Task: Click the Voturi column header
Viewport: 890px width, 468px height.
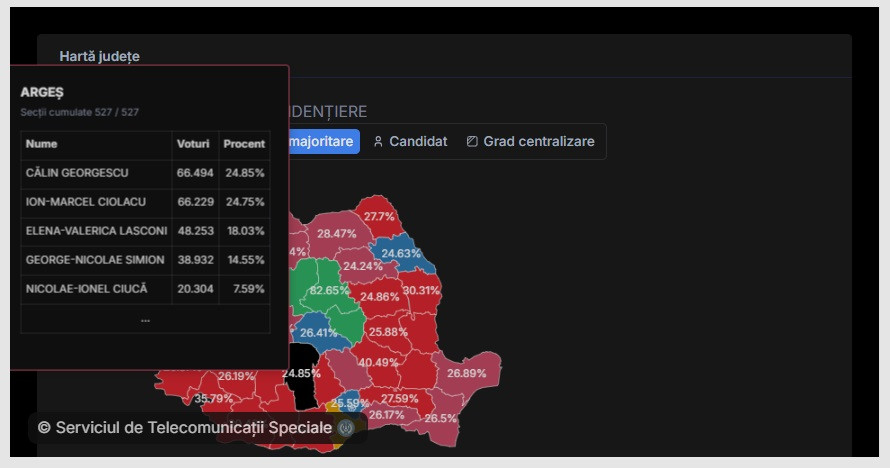Action: coord(193,144)
